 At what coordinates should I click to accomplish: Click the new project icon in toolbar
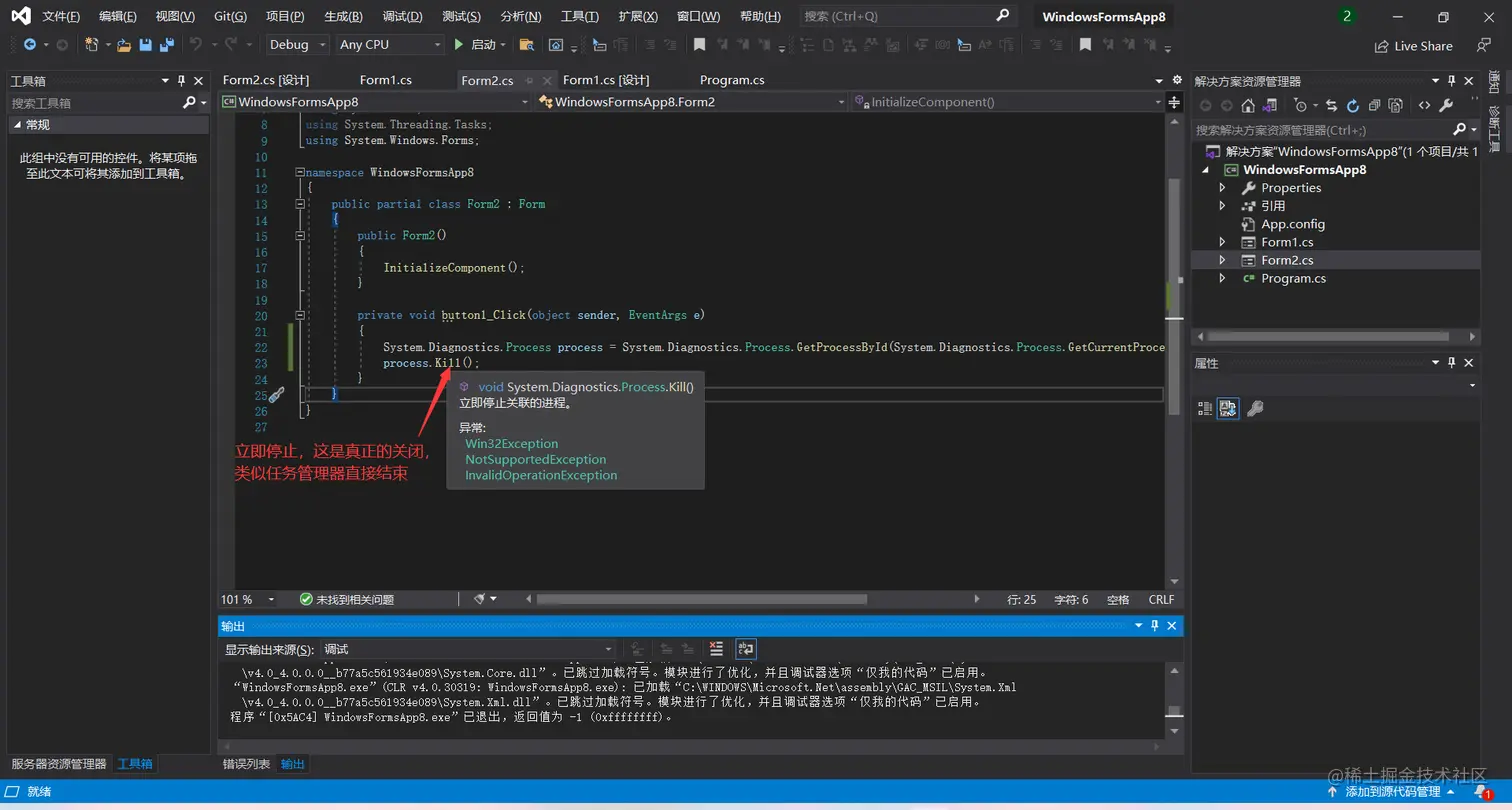click(x=92, y=45)
